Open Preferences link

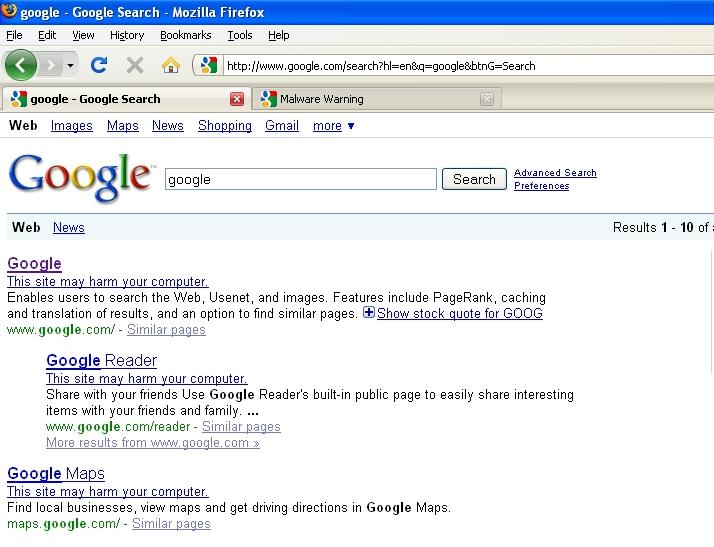pyautogui.click(x=541, y=186)
